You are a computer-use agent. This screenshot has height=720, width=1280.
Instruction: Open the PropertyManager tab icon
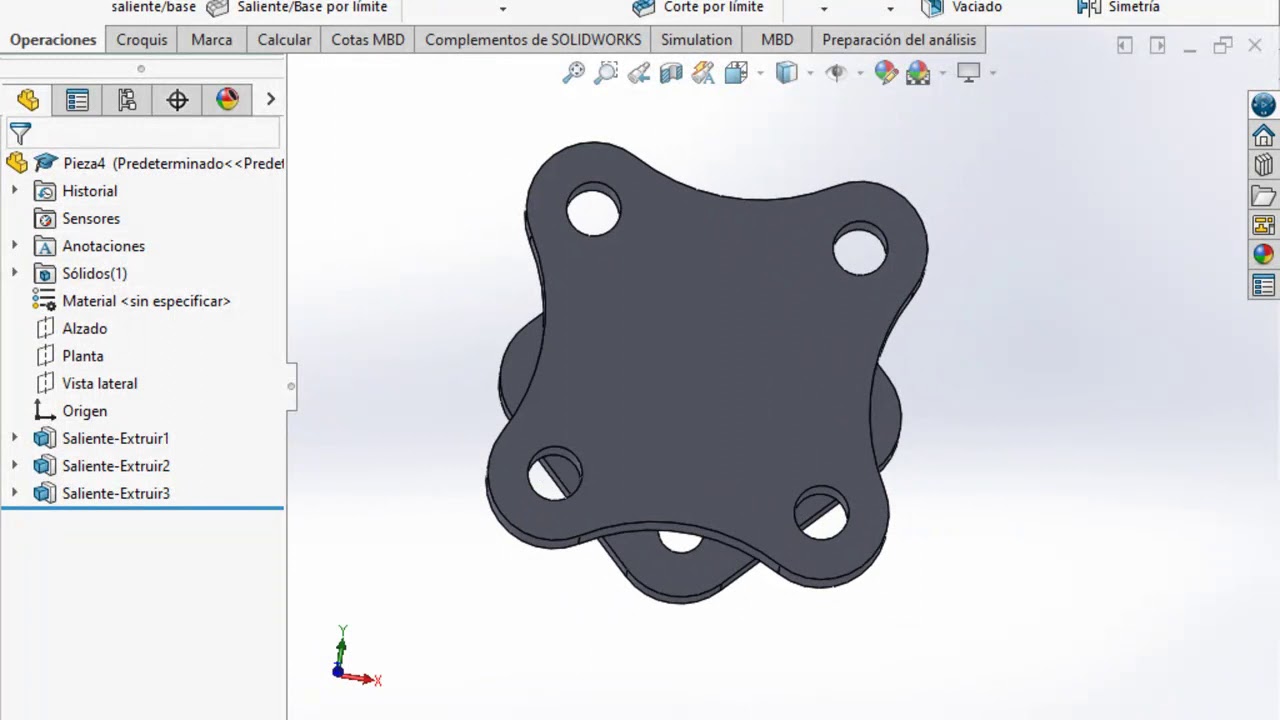click(77, 99)
